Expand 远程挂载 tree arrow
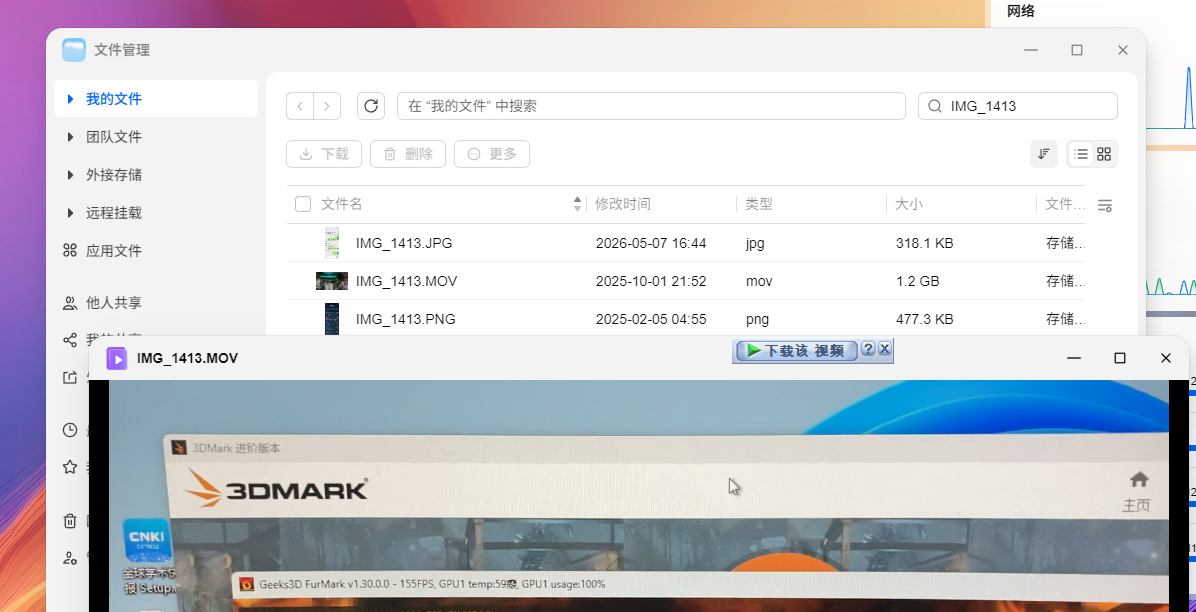The width and height of the screenshot is (1196, 612). coord(71,213)
